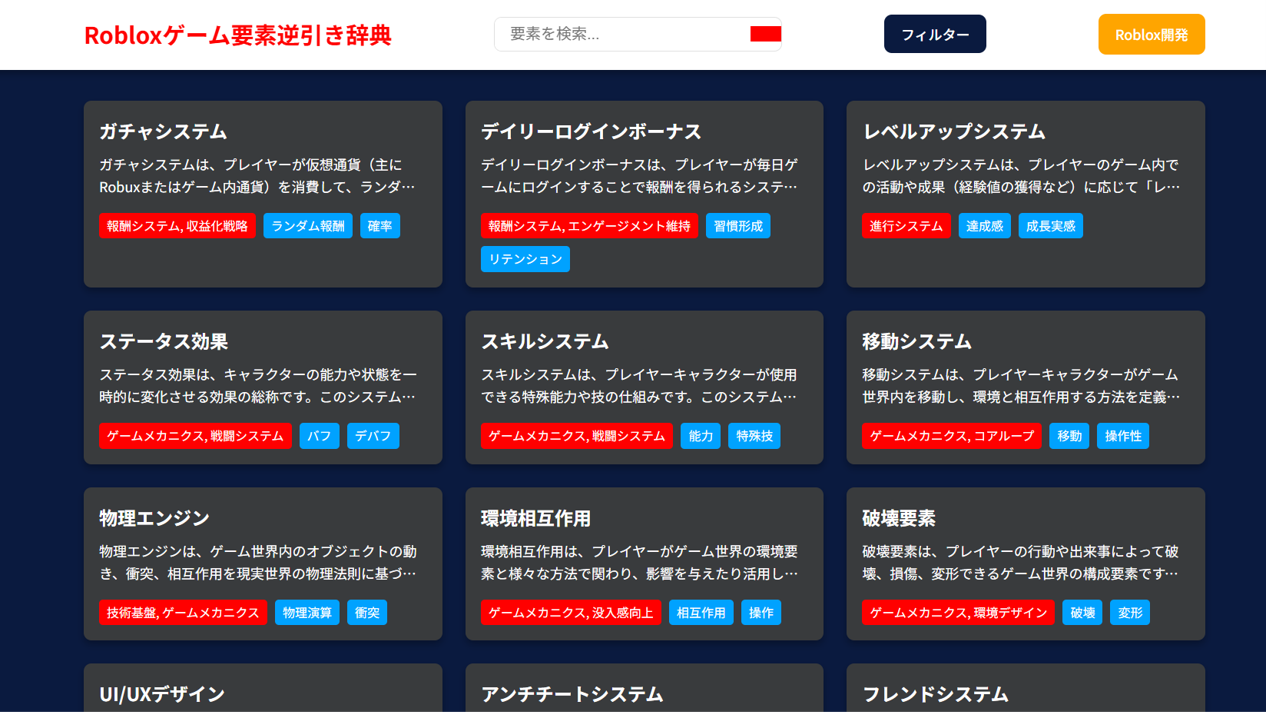Click the orange Roblox開発 button
1266x712 pixels.
[x=1151, y=34]
